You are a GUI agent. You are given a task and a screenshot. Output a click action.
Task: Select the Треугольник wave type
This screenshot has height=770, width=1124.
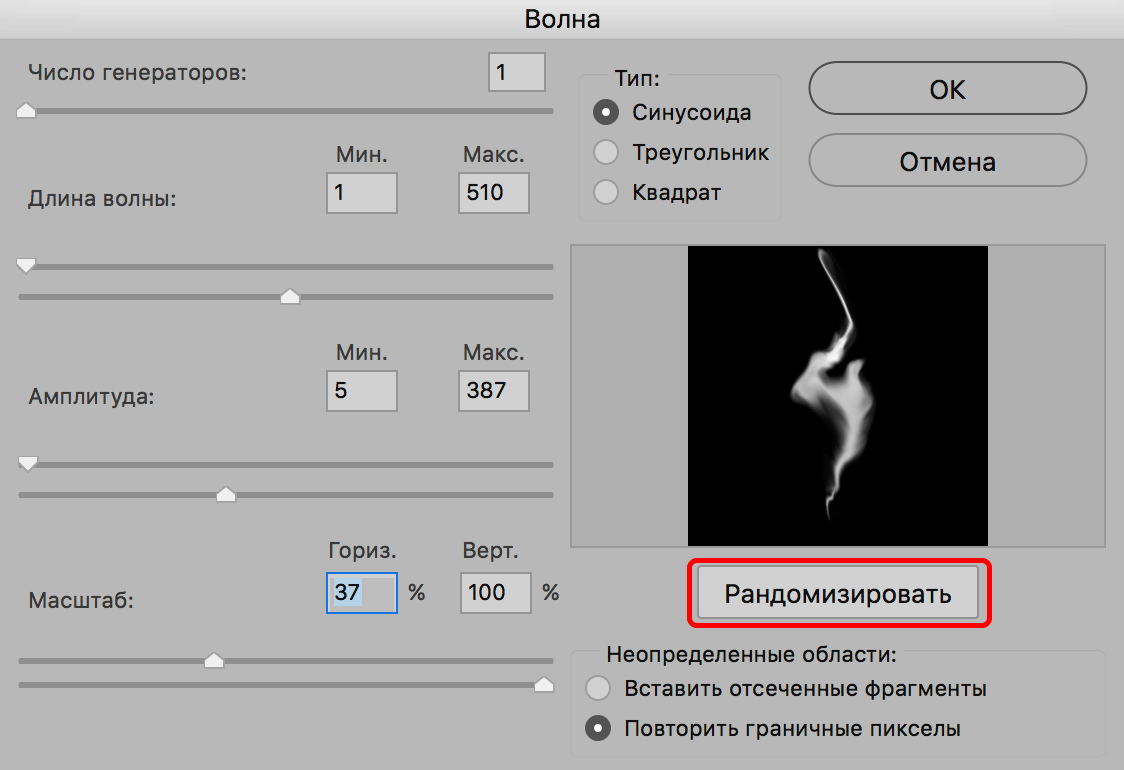(x=606, y=152)
